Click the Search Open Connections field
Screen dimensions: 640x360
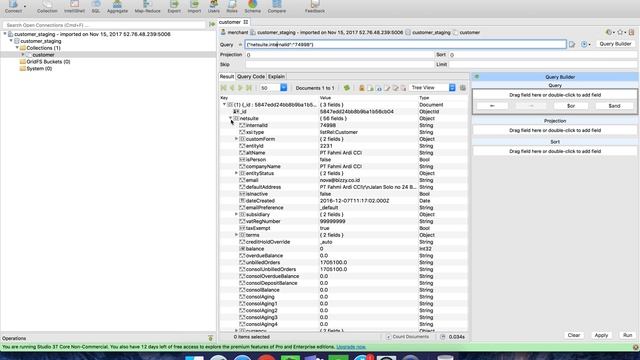coord(104,25)
